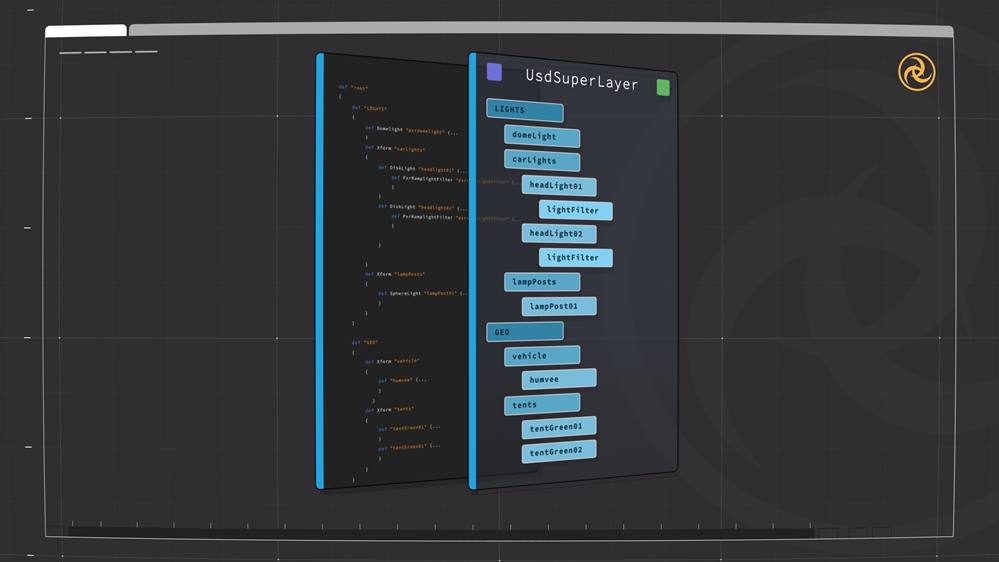Expand the carLights node
Image resolution: width=999 pixels, height=562 pixels.
542,160
